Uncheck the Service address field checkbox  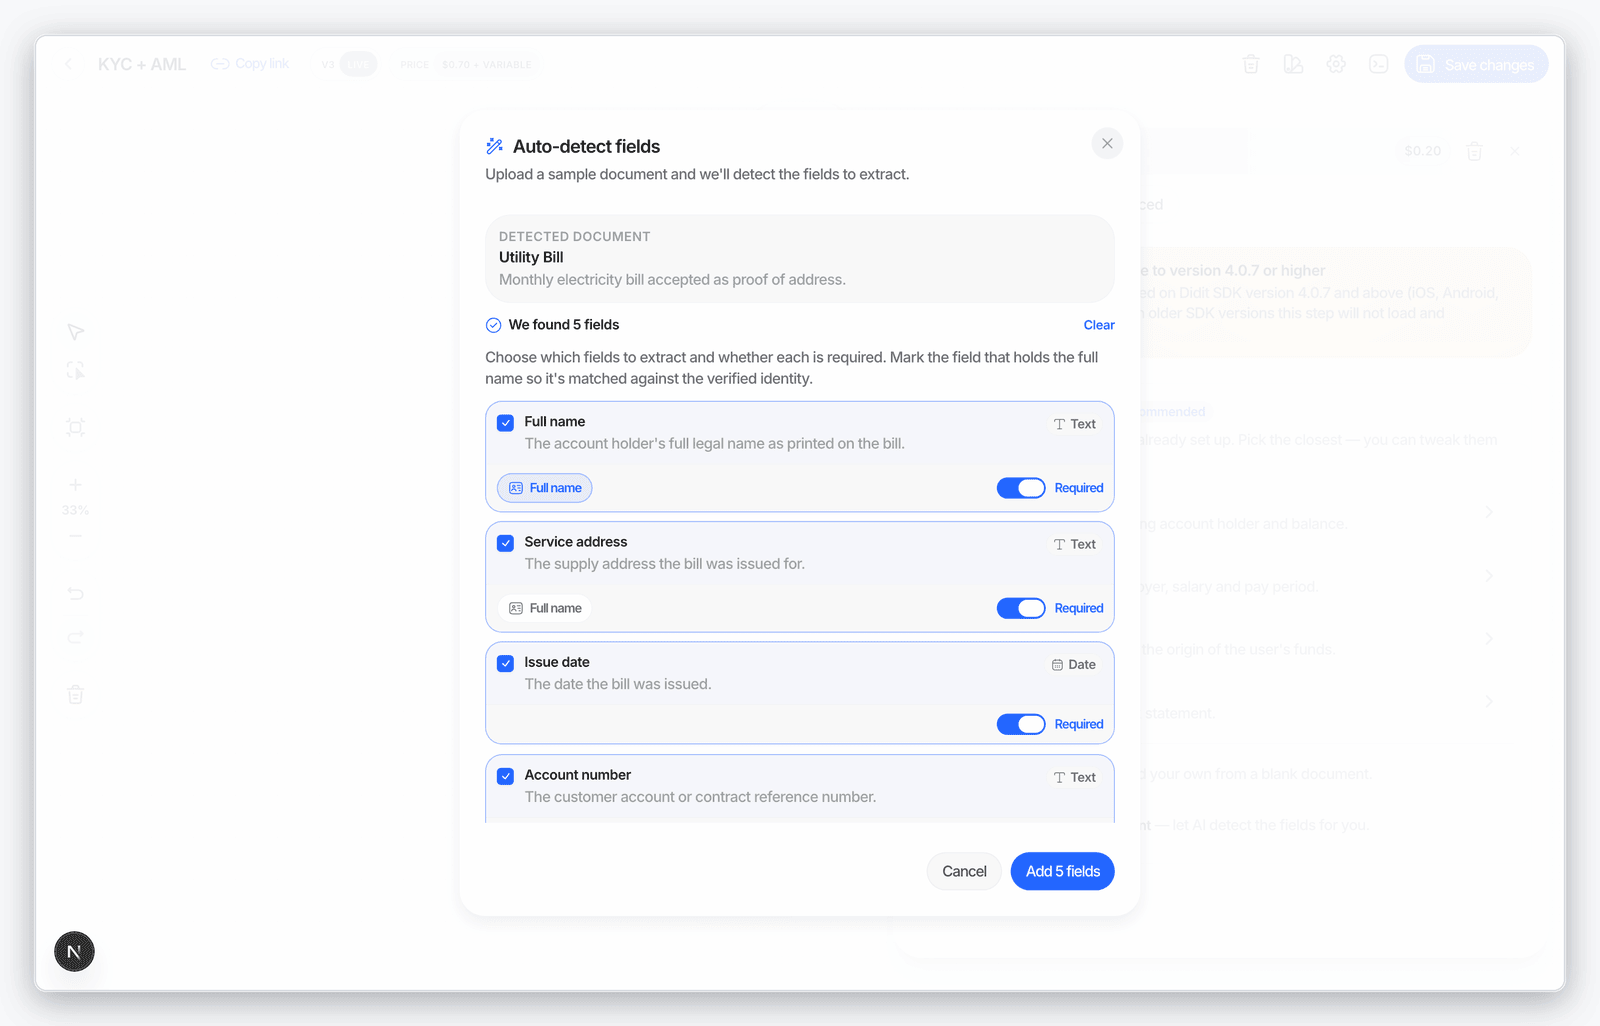[x=506, y=543]
